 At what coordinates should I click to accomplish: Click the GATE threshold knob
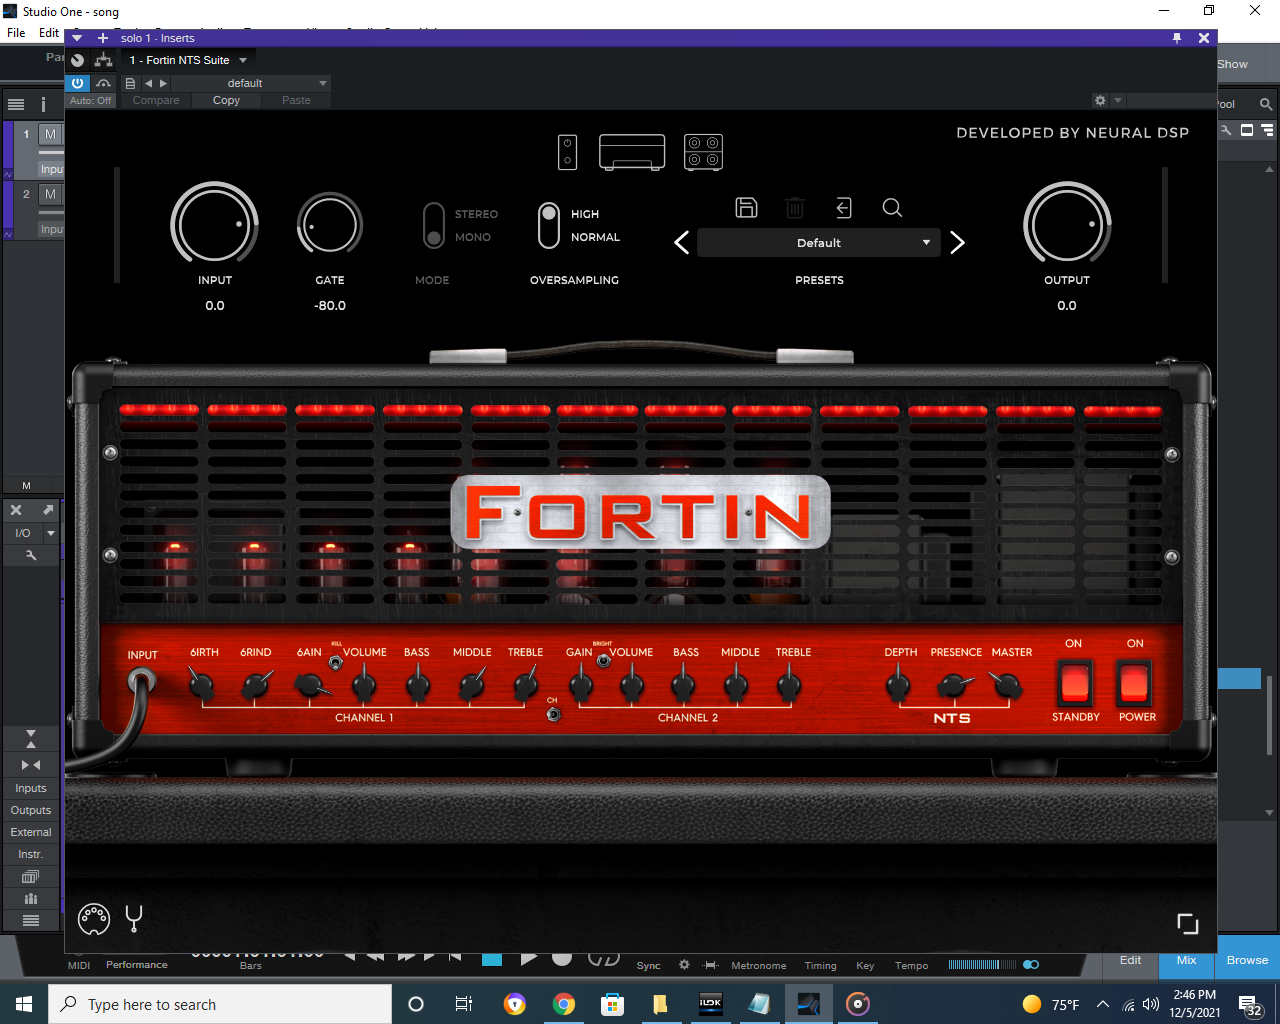[x=329, y=225]
